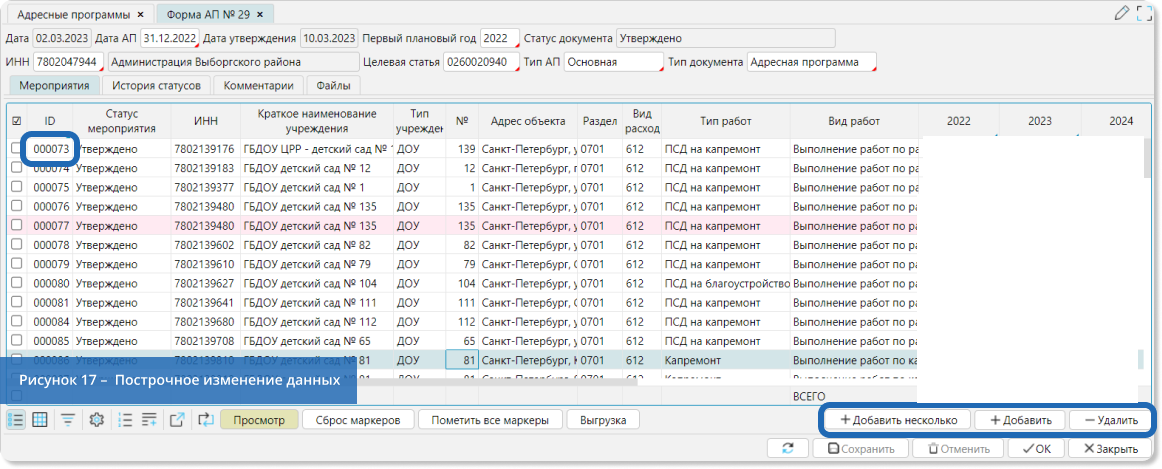1162x469 pixels.
Task: Sort by the ID column header
Action: (x=50, y=121)
